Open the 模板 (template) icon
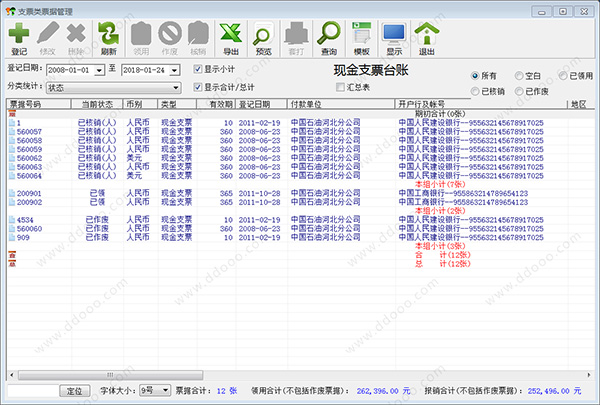 pos(362,33)
